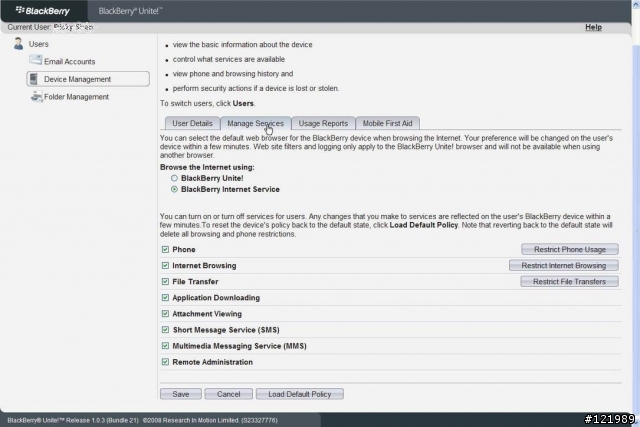Open the Mobile First Aid tab
This screenshot has width=640, height=427.
tap(387, 123)
